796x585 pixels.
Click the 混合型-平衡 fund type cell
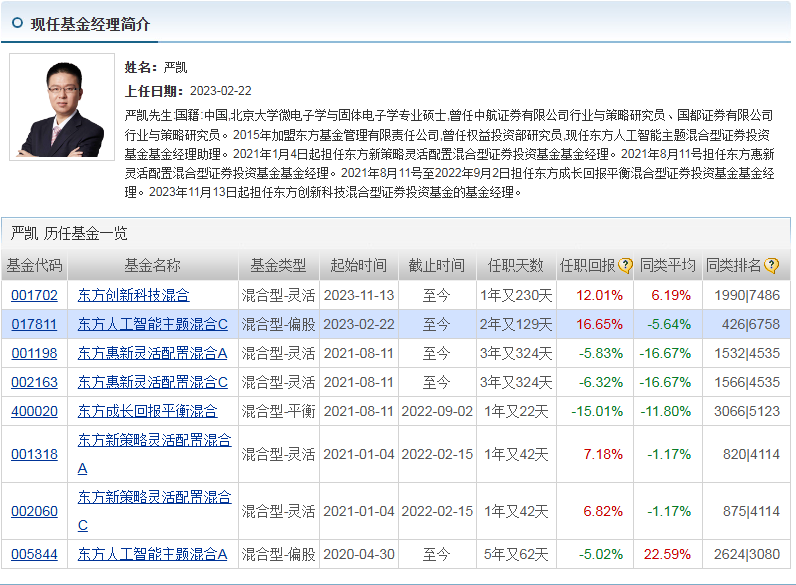279,411
